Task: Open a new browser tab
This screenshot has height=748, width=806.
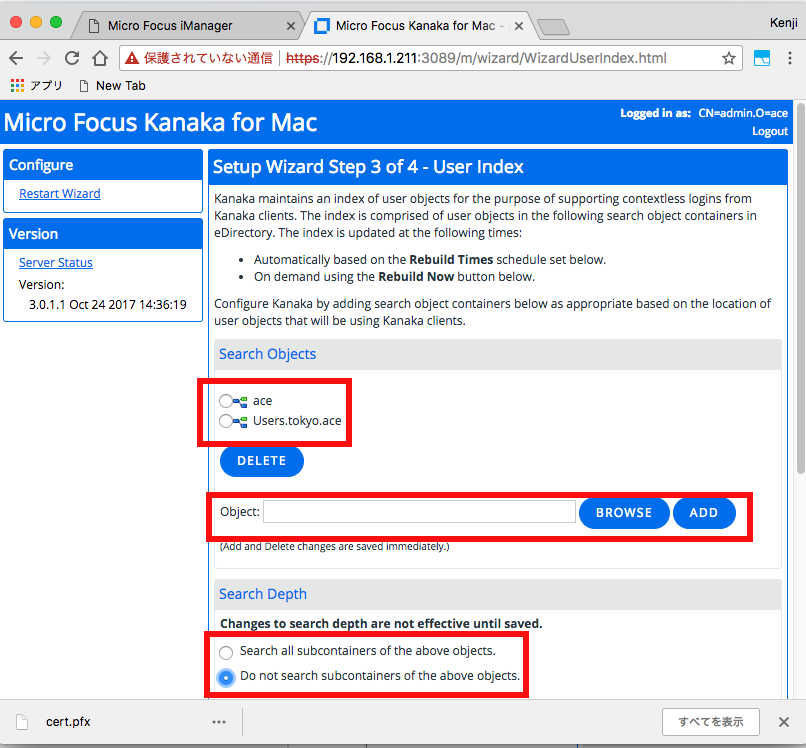Action: (554, 27)
